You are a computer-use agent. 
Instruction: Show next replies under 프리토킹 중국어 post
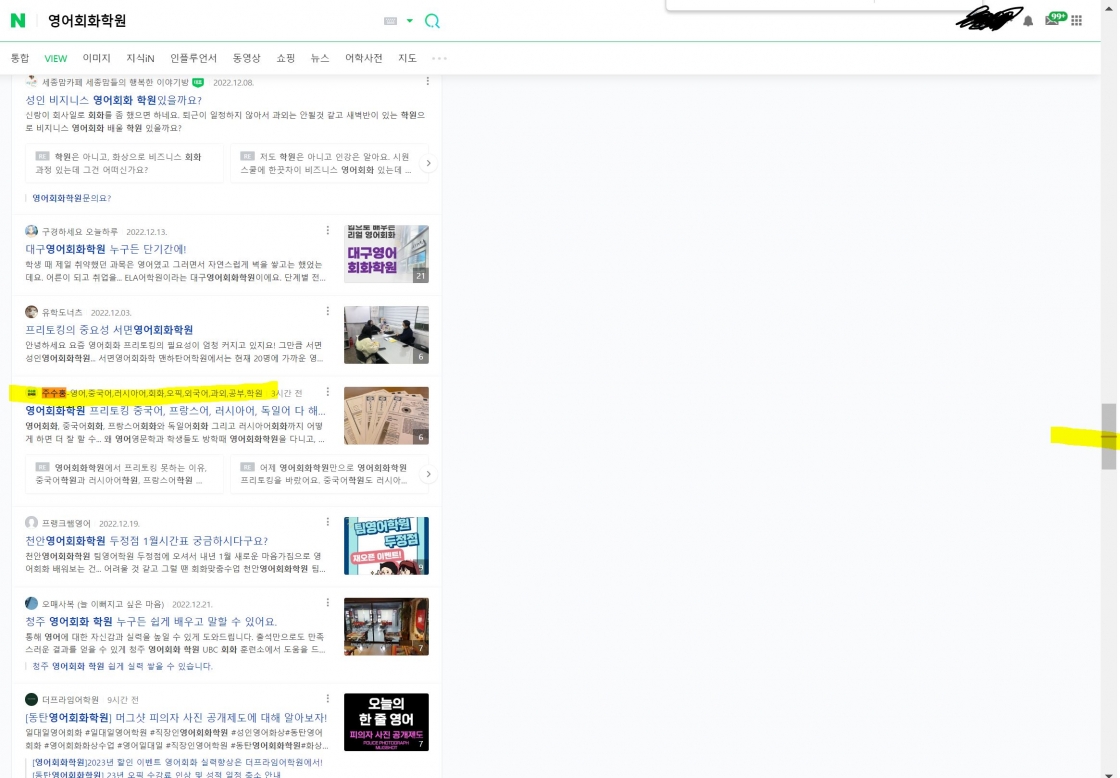point(428,474)
